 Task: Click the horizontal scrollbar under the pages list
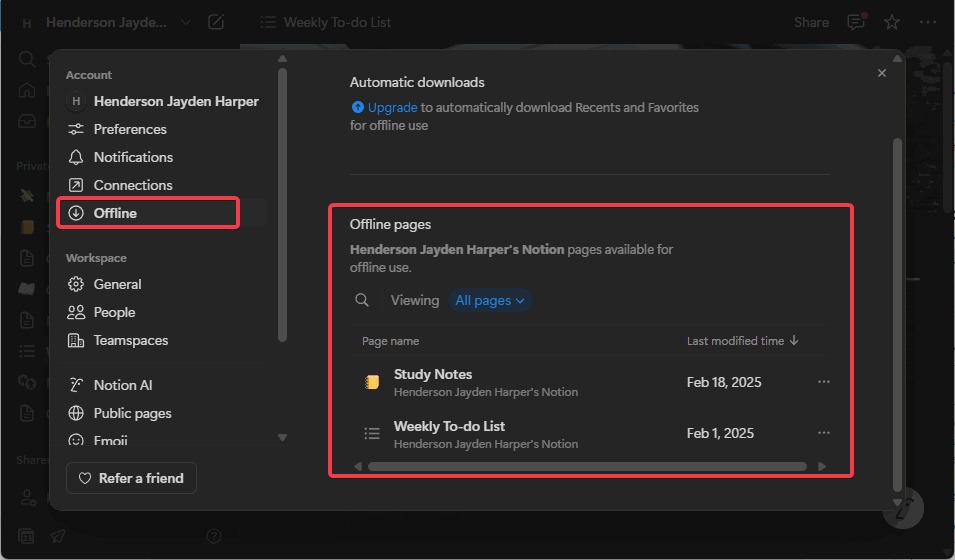click(x=586, y=466)
